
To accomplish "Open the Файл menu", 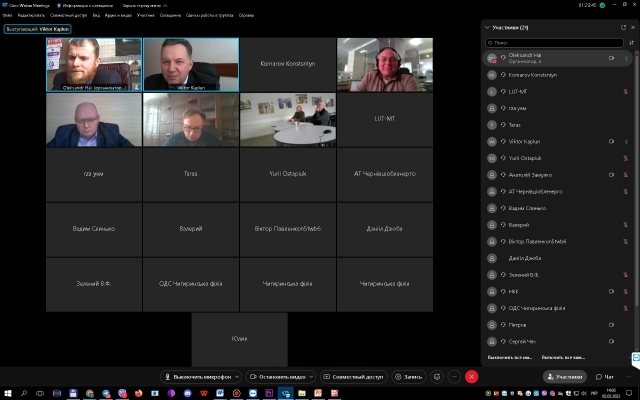I will point(8,15).
